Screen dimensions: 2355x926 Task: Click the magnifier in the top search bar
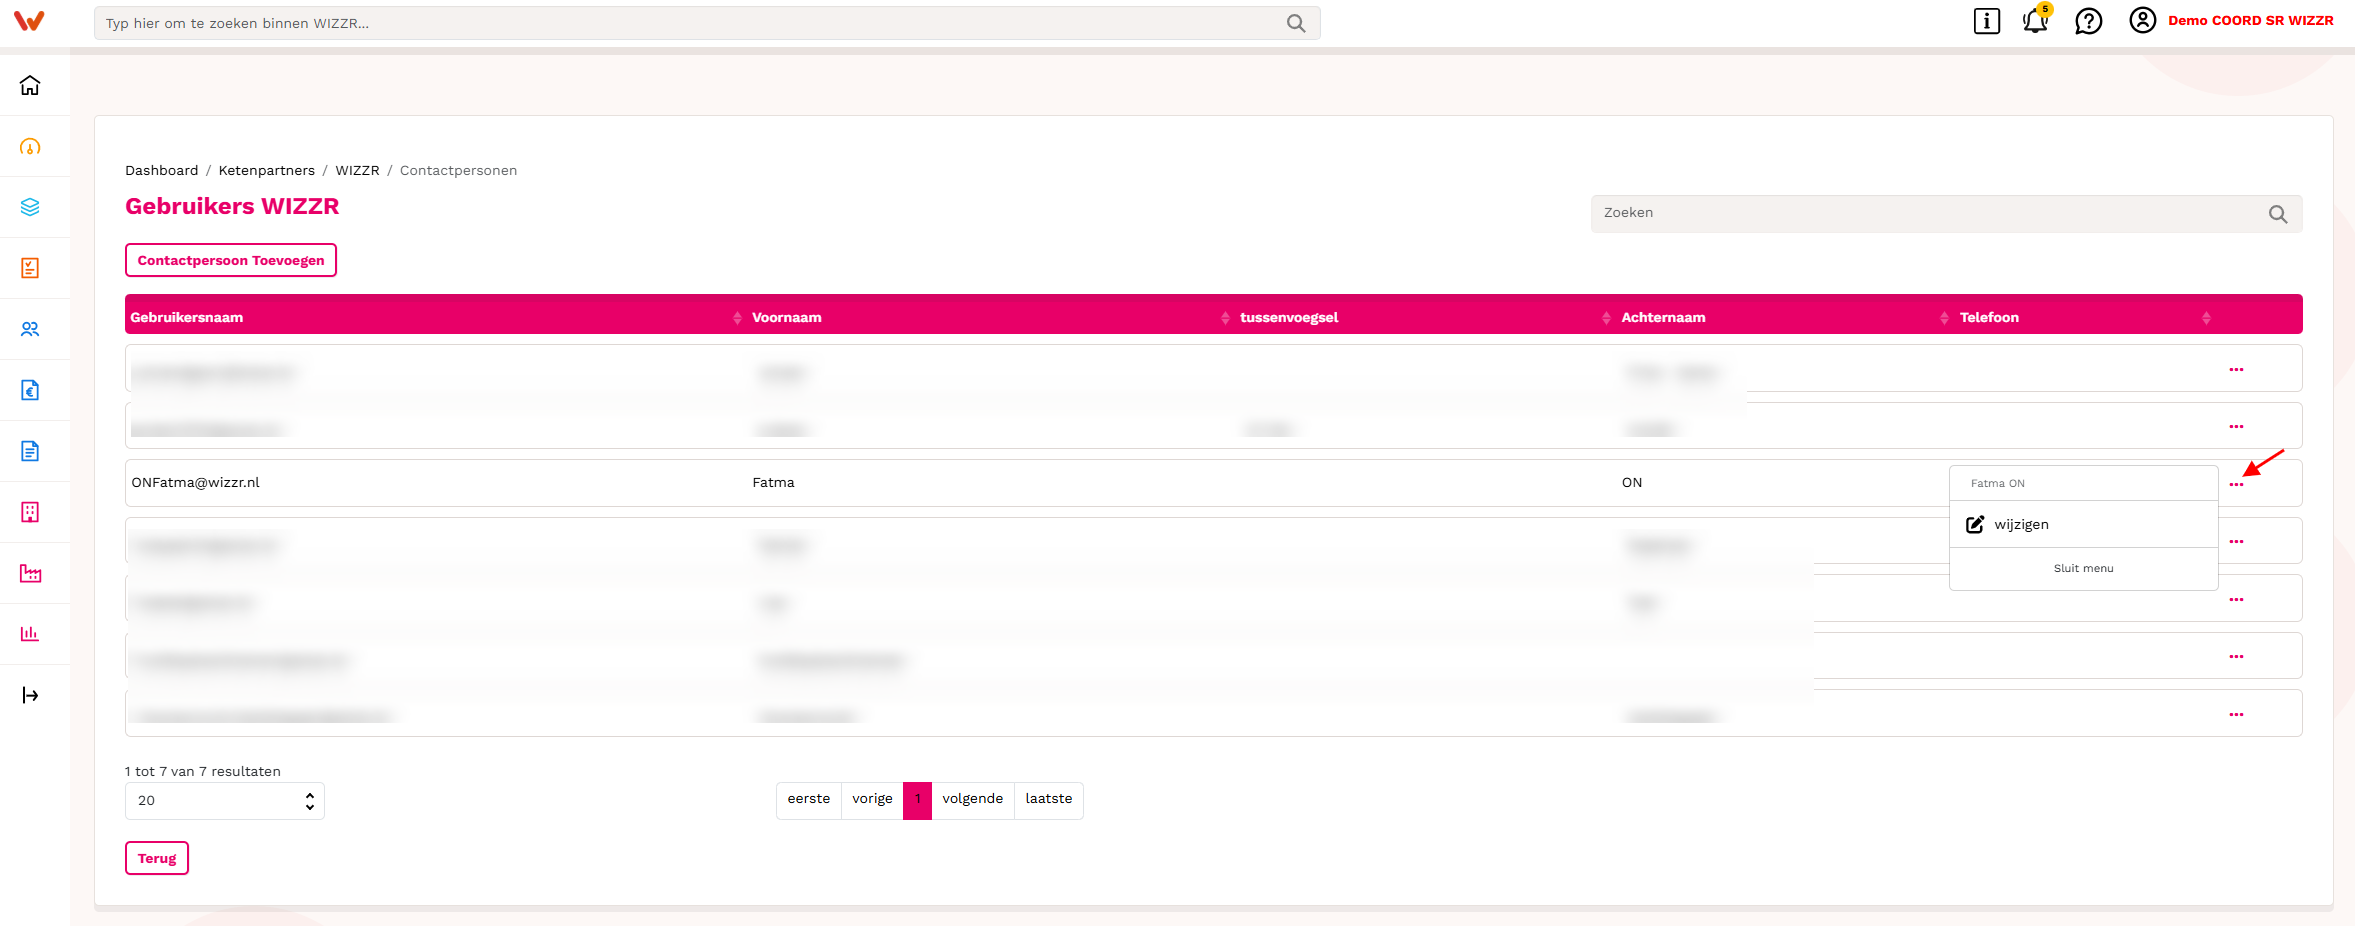tap(1296, 23)
